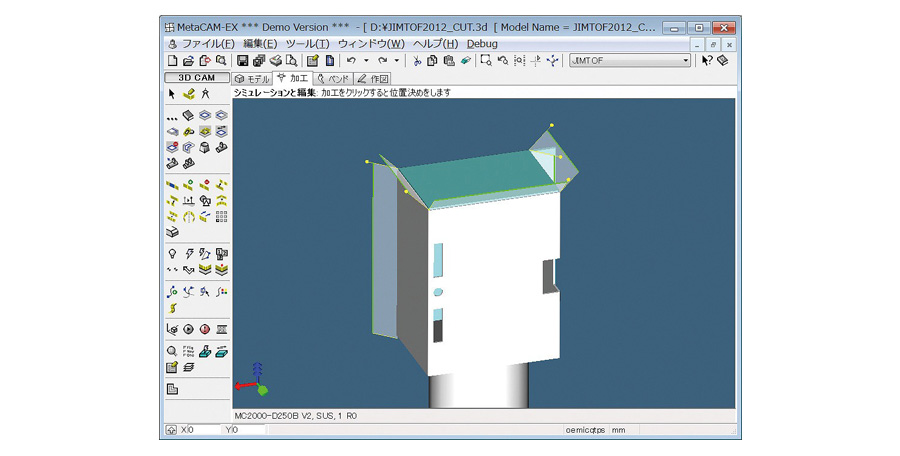Click the Paste clipboard icon
900x456 pixels.
(x=449, y=60)
